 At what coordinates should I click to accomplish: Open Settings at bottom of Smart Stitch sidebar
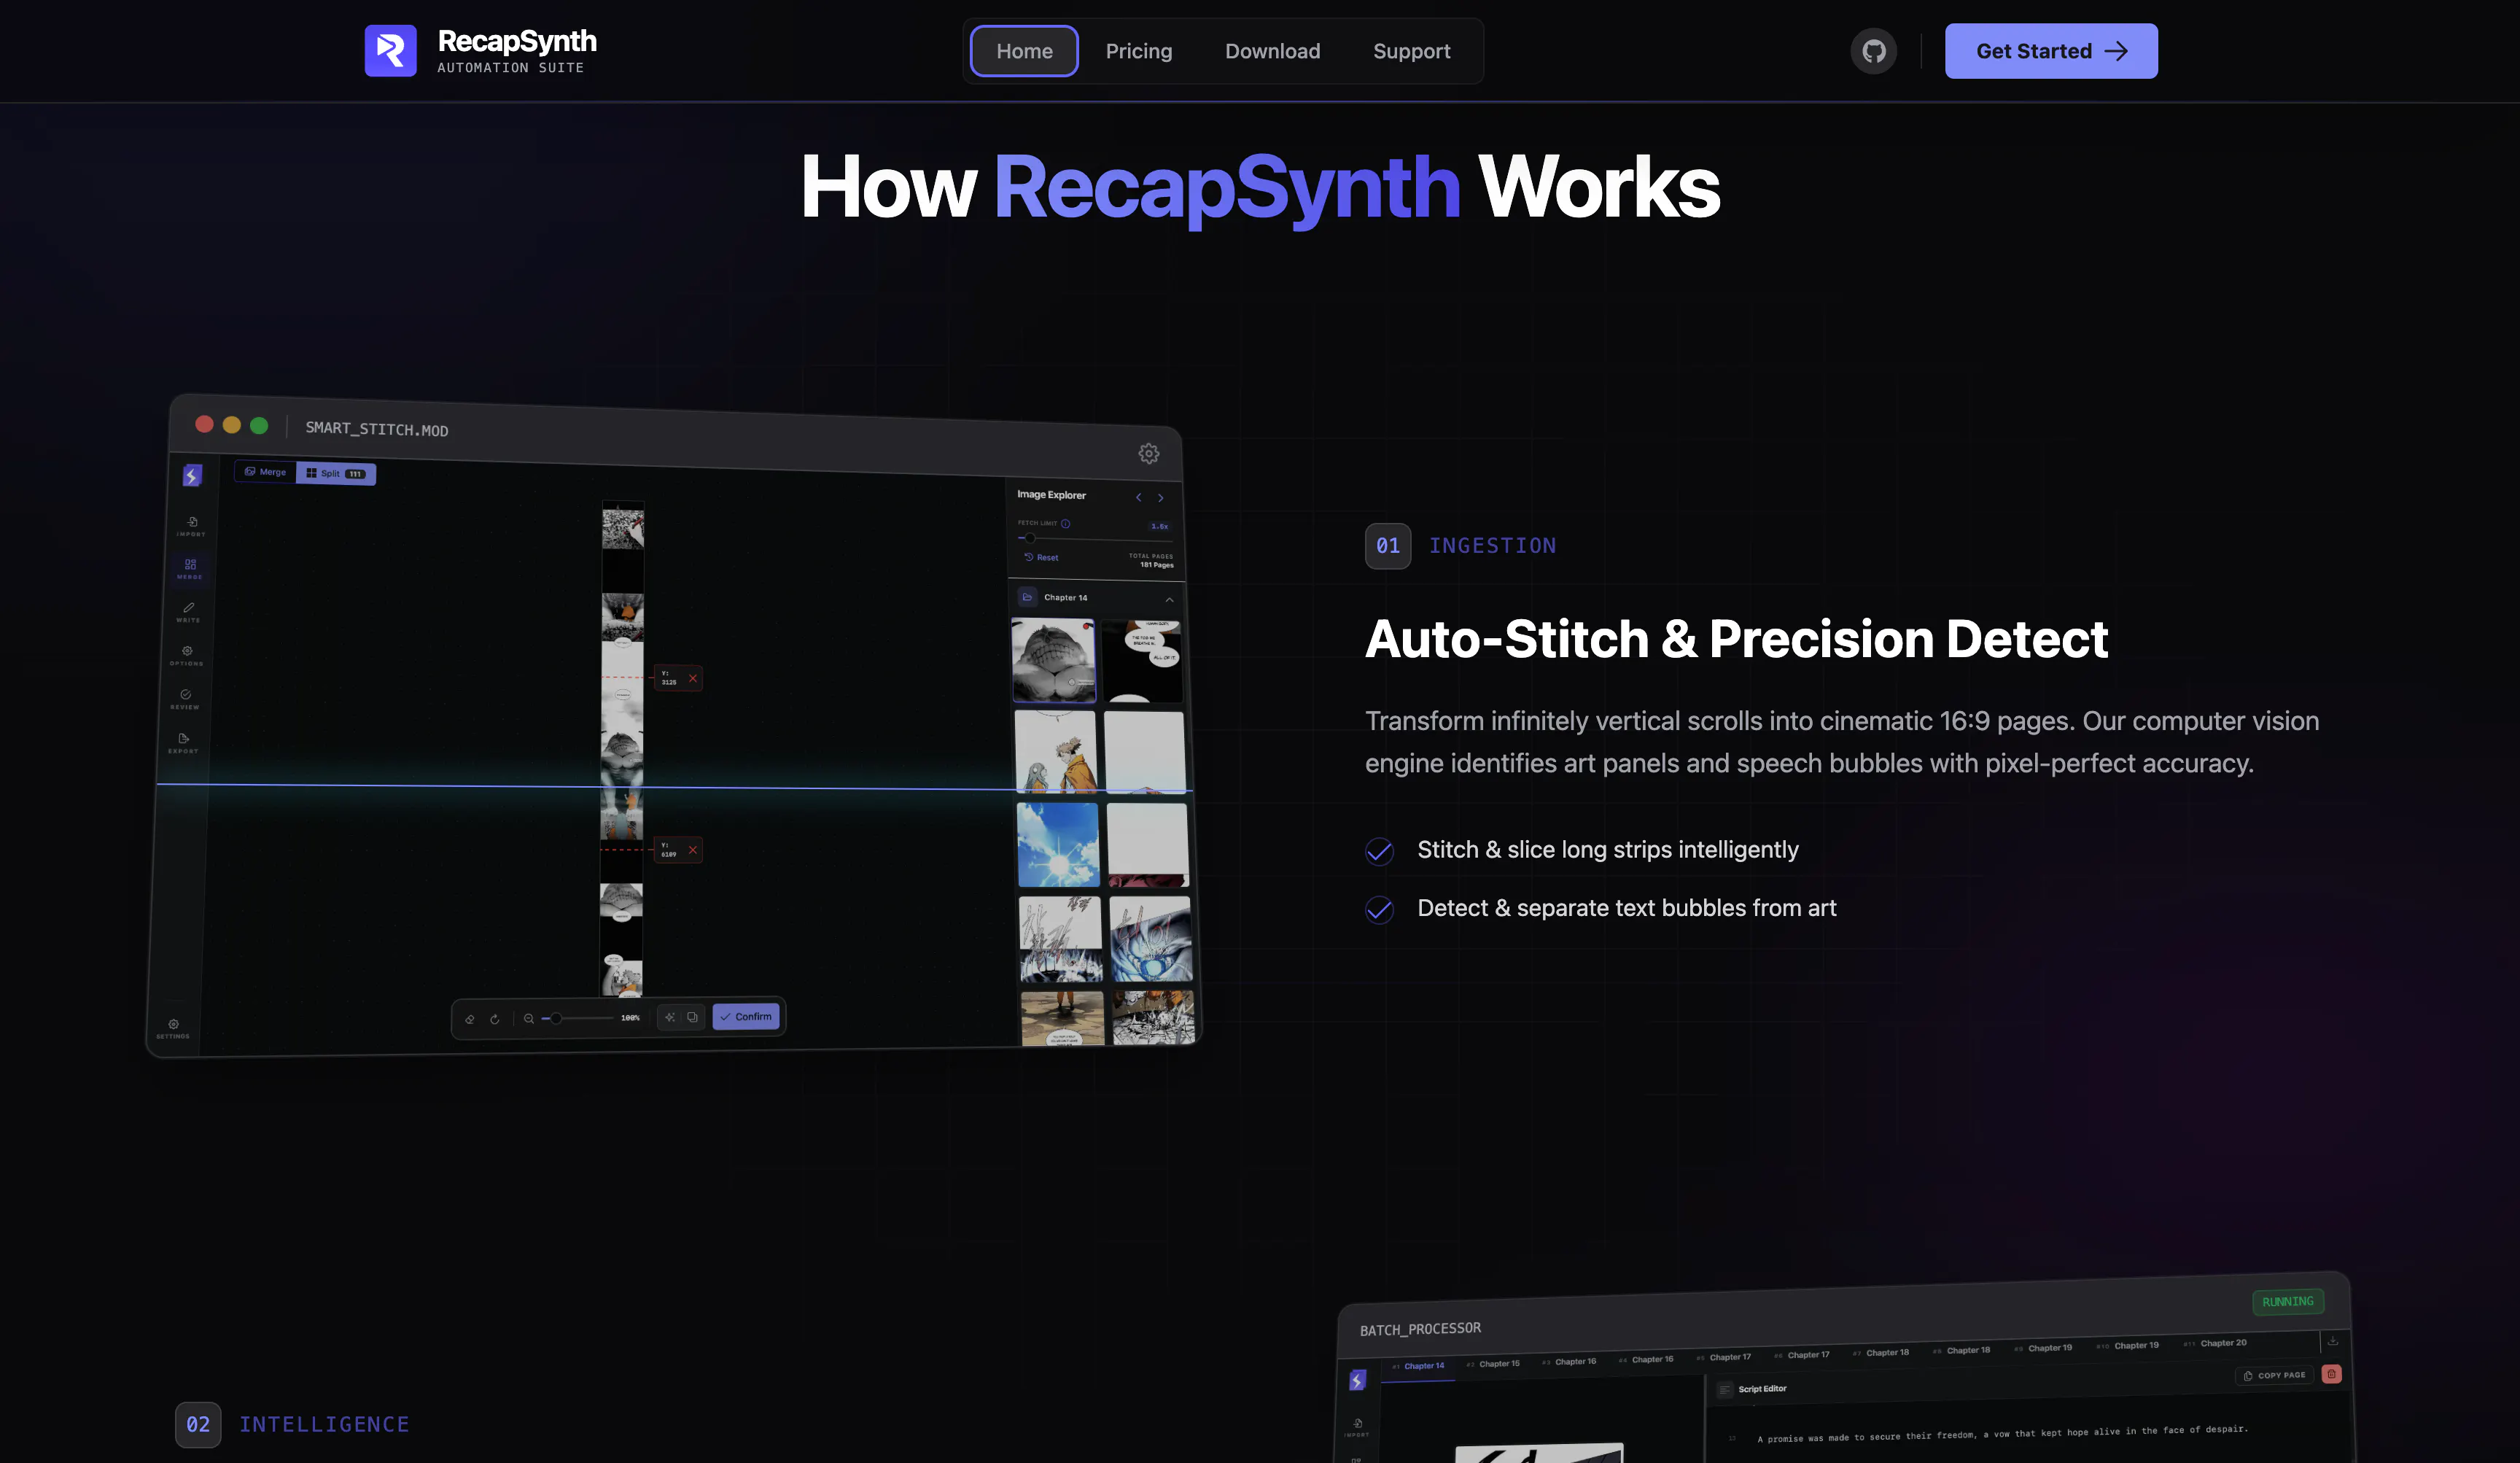point(173,1029)
